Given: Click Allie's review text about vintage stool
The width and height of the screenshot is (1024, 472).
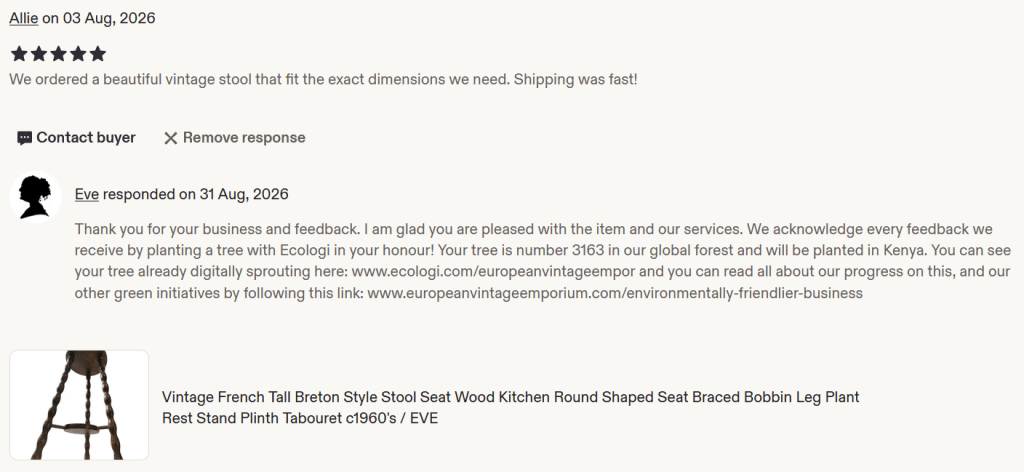Looking at the screenshot, I should point(323,80).
